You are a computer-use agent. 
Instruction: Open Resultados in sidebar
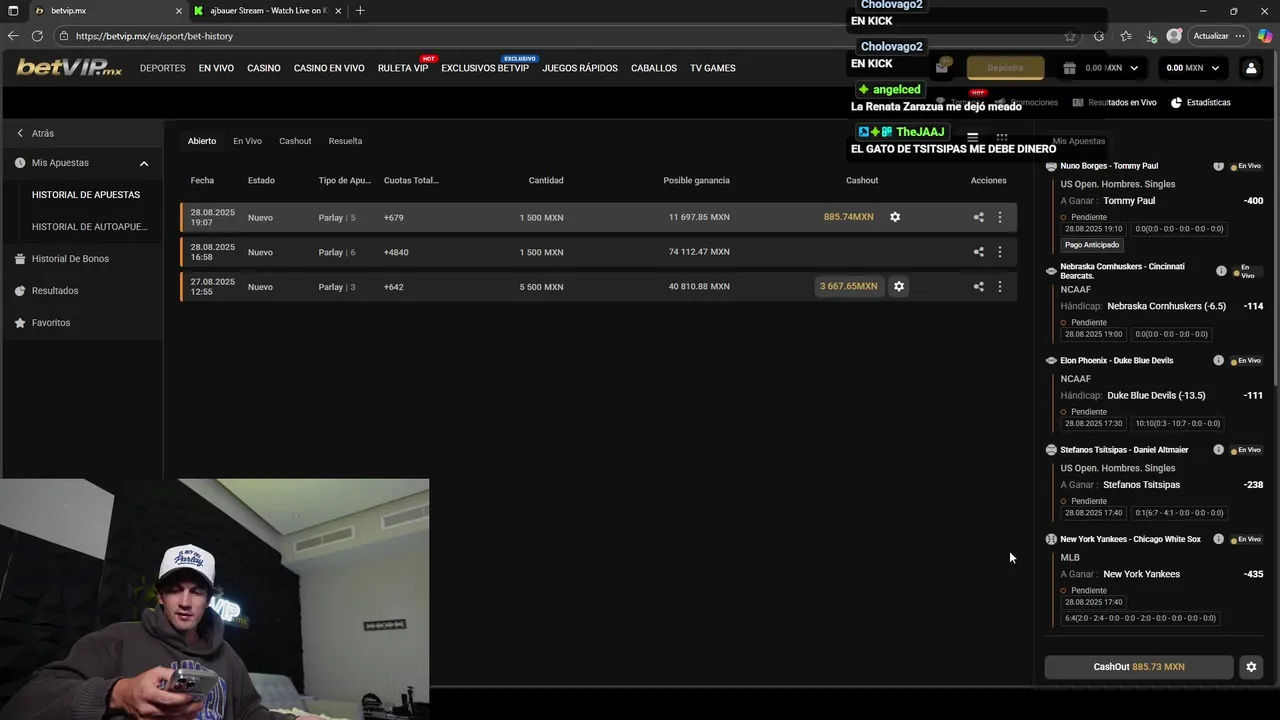click(54, 291)
